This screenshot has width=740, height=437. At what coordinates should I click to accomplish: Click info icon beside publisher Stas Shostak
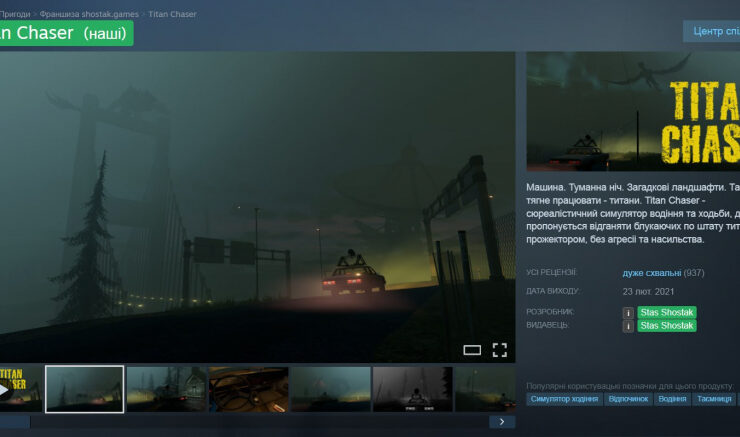coord(629,326)
